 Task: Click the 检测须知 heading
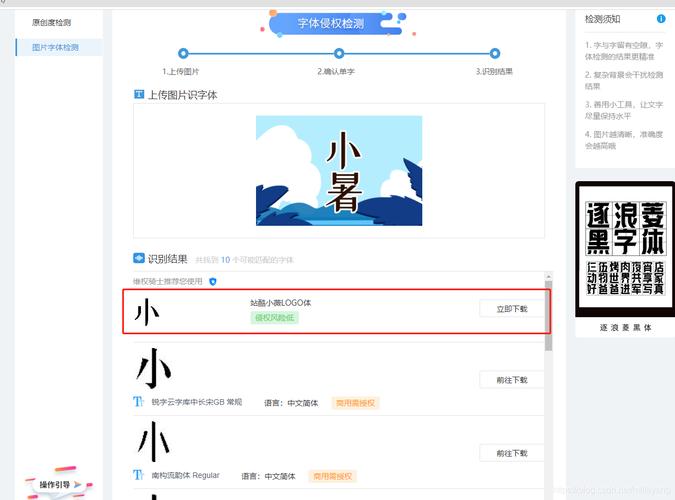click(x=602, y=19)
